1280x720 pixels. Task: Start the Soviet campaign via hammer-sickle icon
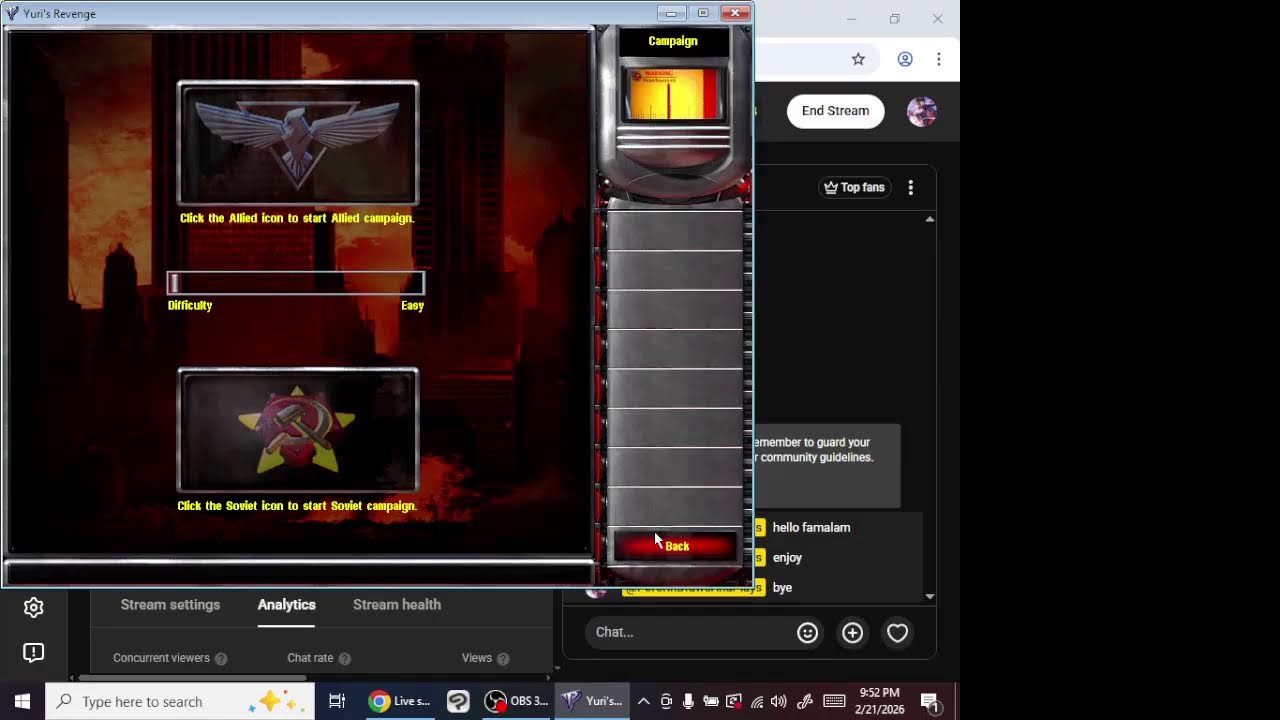pyautogui.click(x=298, y=430)
